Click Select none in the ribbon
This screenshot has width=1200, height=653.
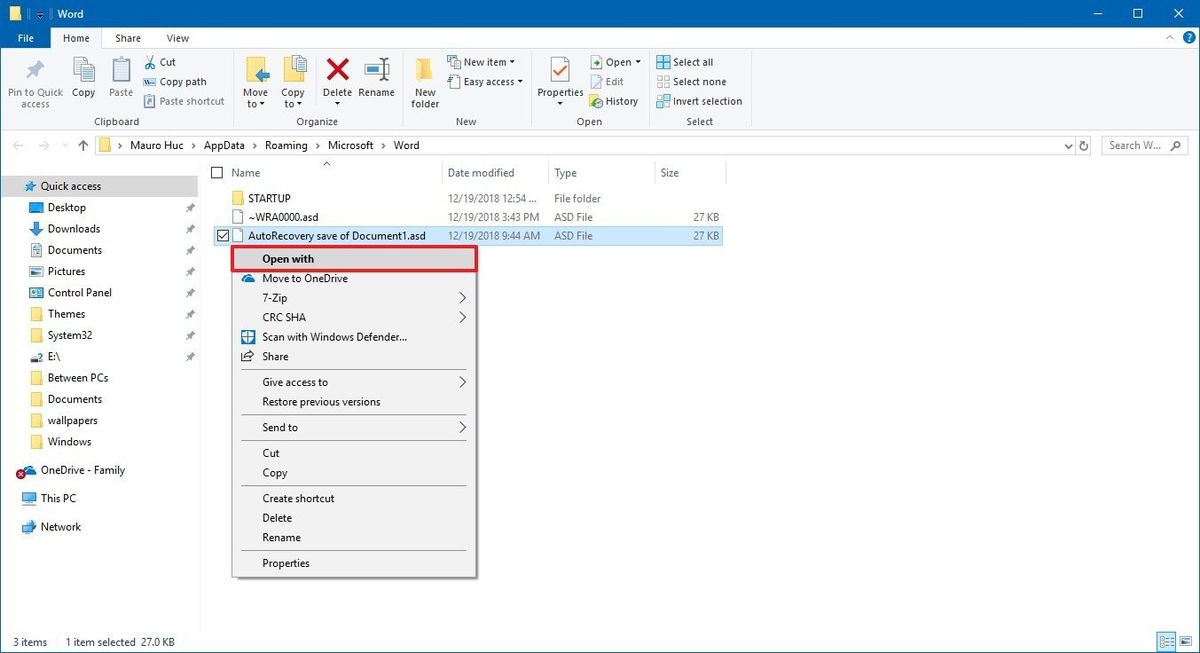tap(692, 81)
